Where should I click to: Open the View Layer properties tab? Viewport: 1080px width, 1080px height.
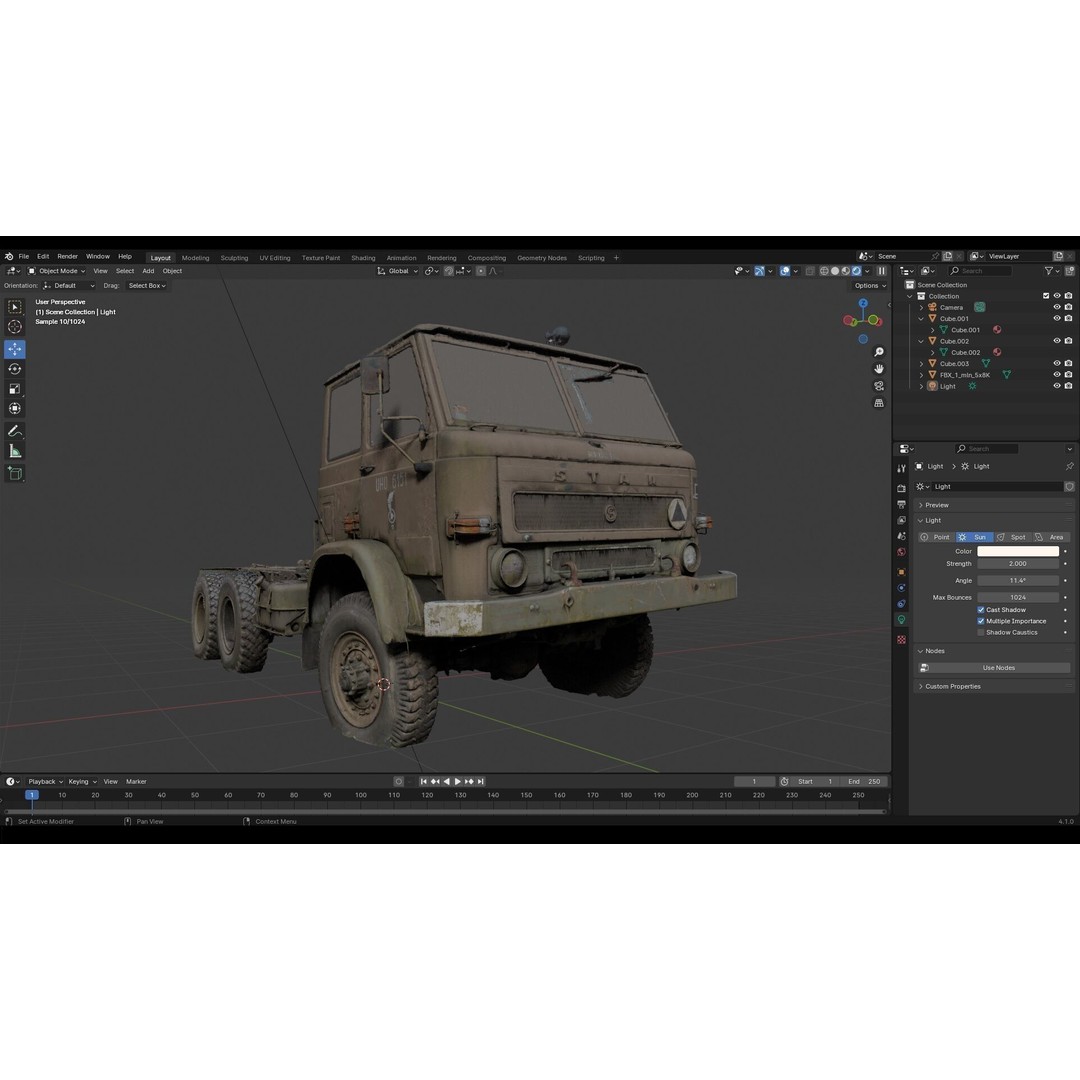click(x=902, y=520)
